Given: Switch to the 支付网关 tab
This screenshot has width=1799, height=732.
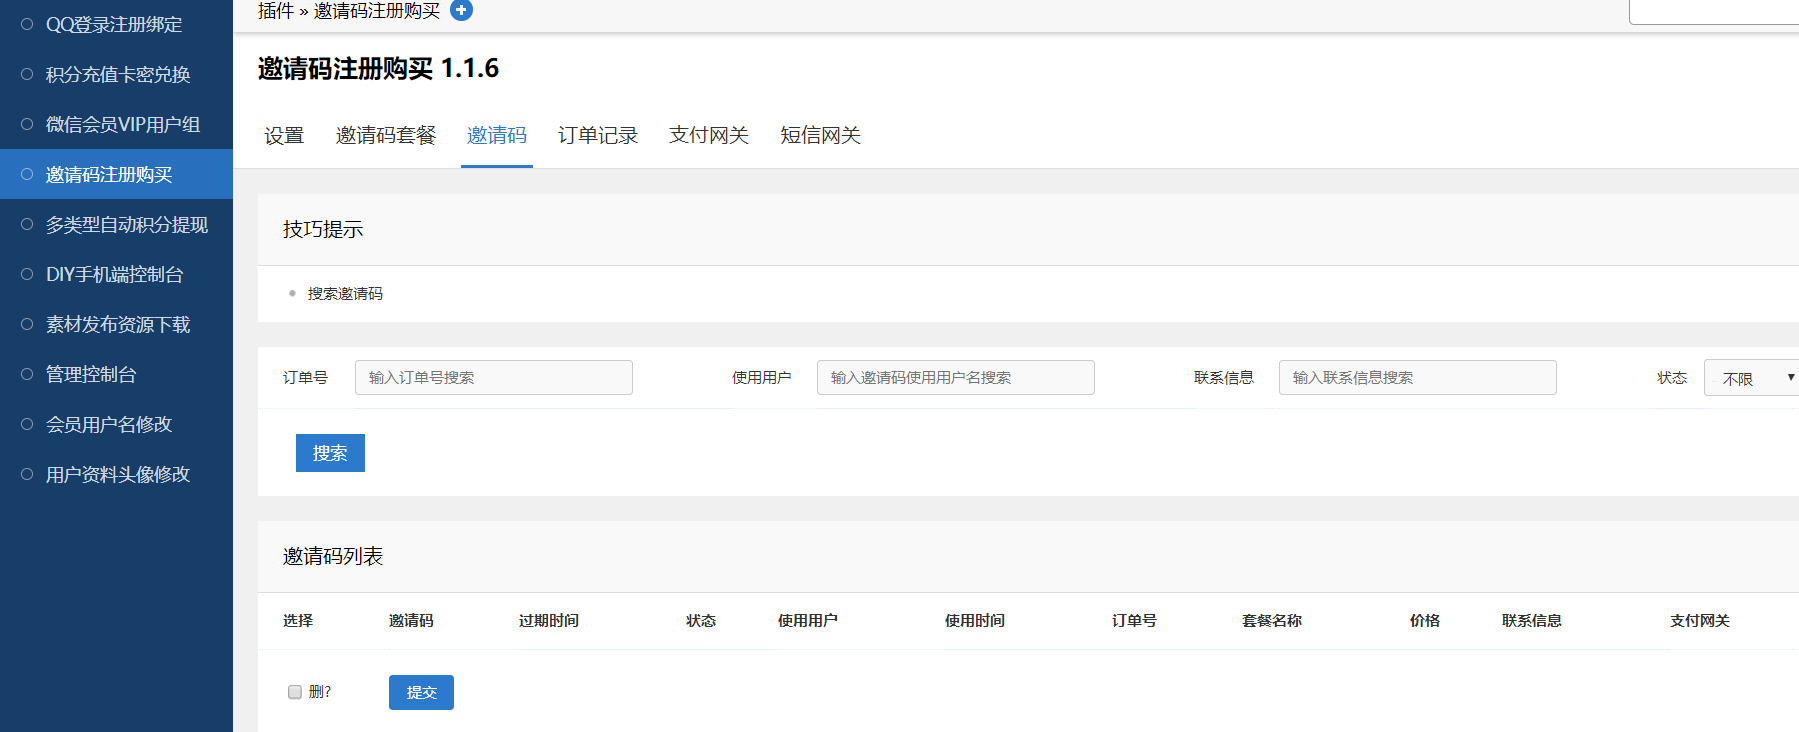Looking at the screenshot, I should click(x=709, y=135).
